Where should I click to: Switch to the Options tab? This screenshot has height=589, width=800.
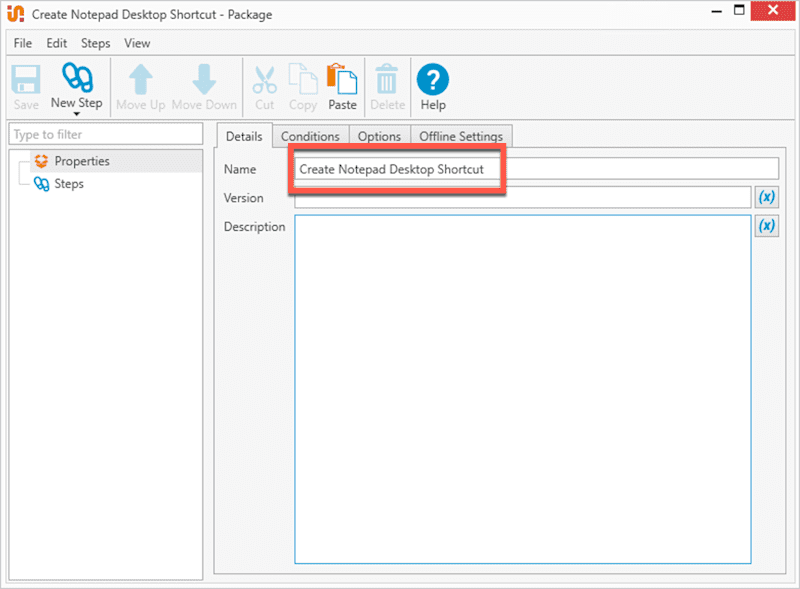[379, 136]
